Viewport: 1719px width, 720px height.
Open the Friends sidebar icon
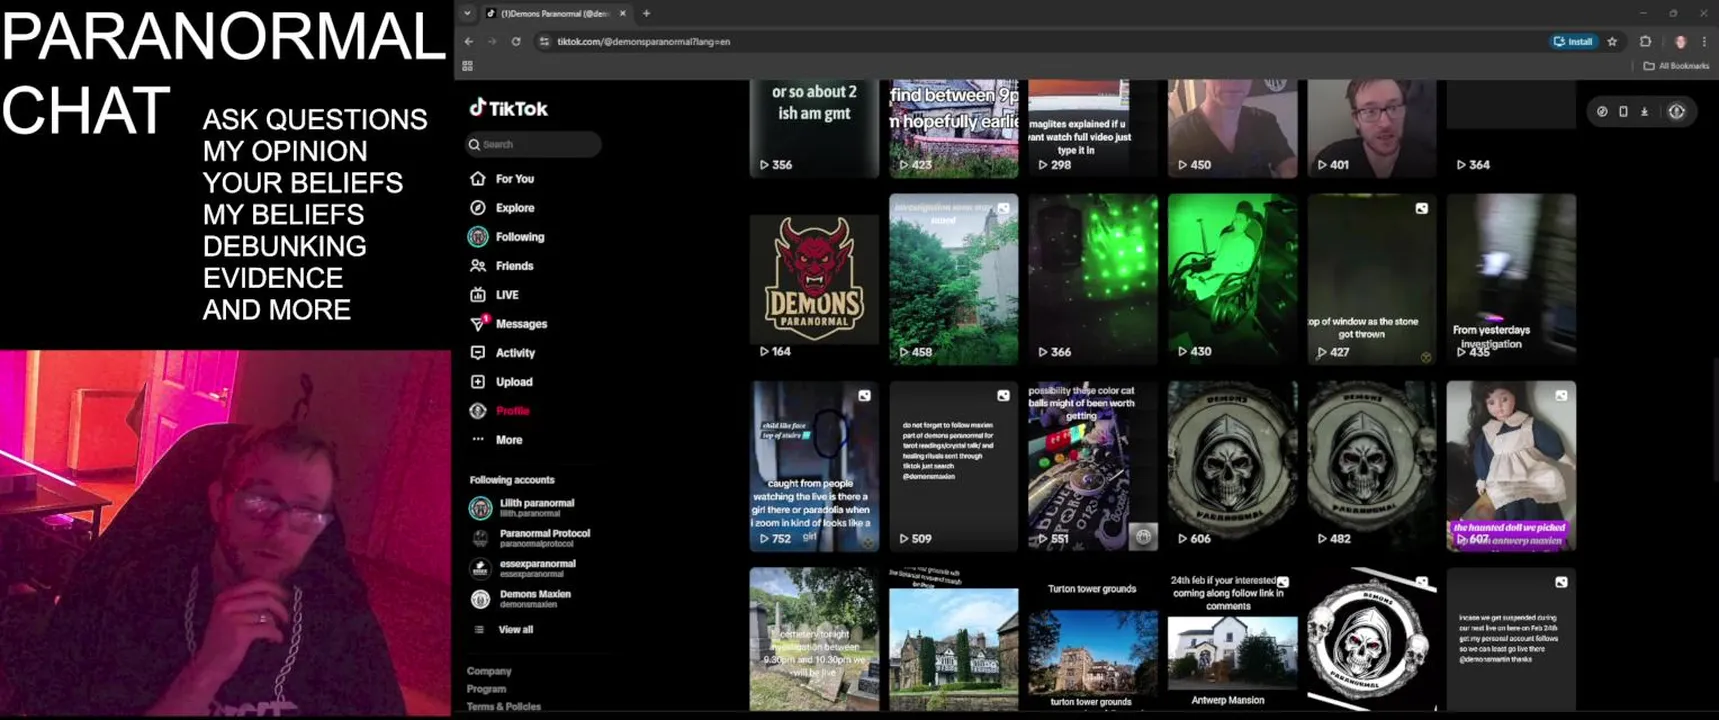pos(478,265)
